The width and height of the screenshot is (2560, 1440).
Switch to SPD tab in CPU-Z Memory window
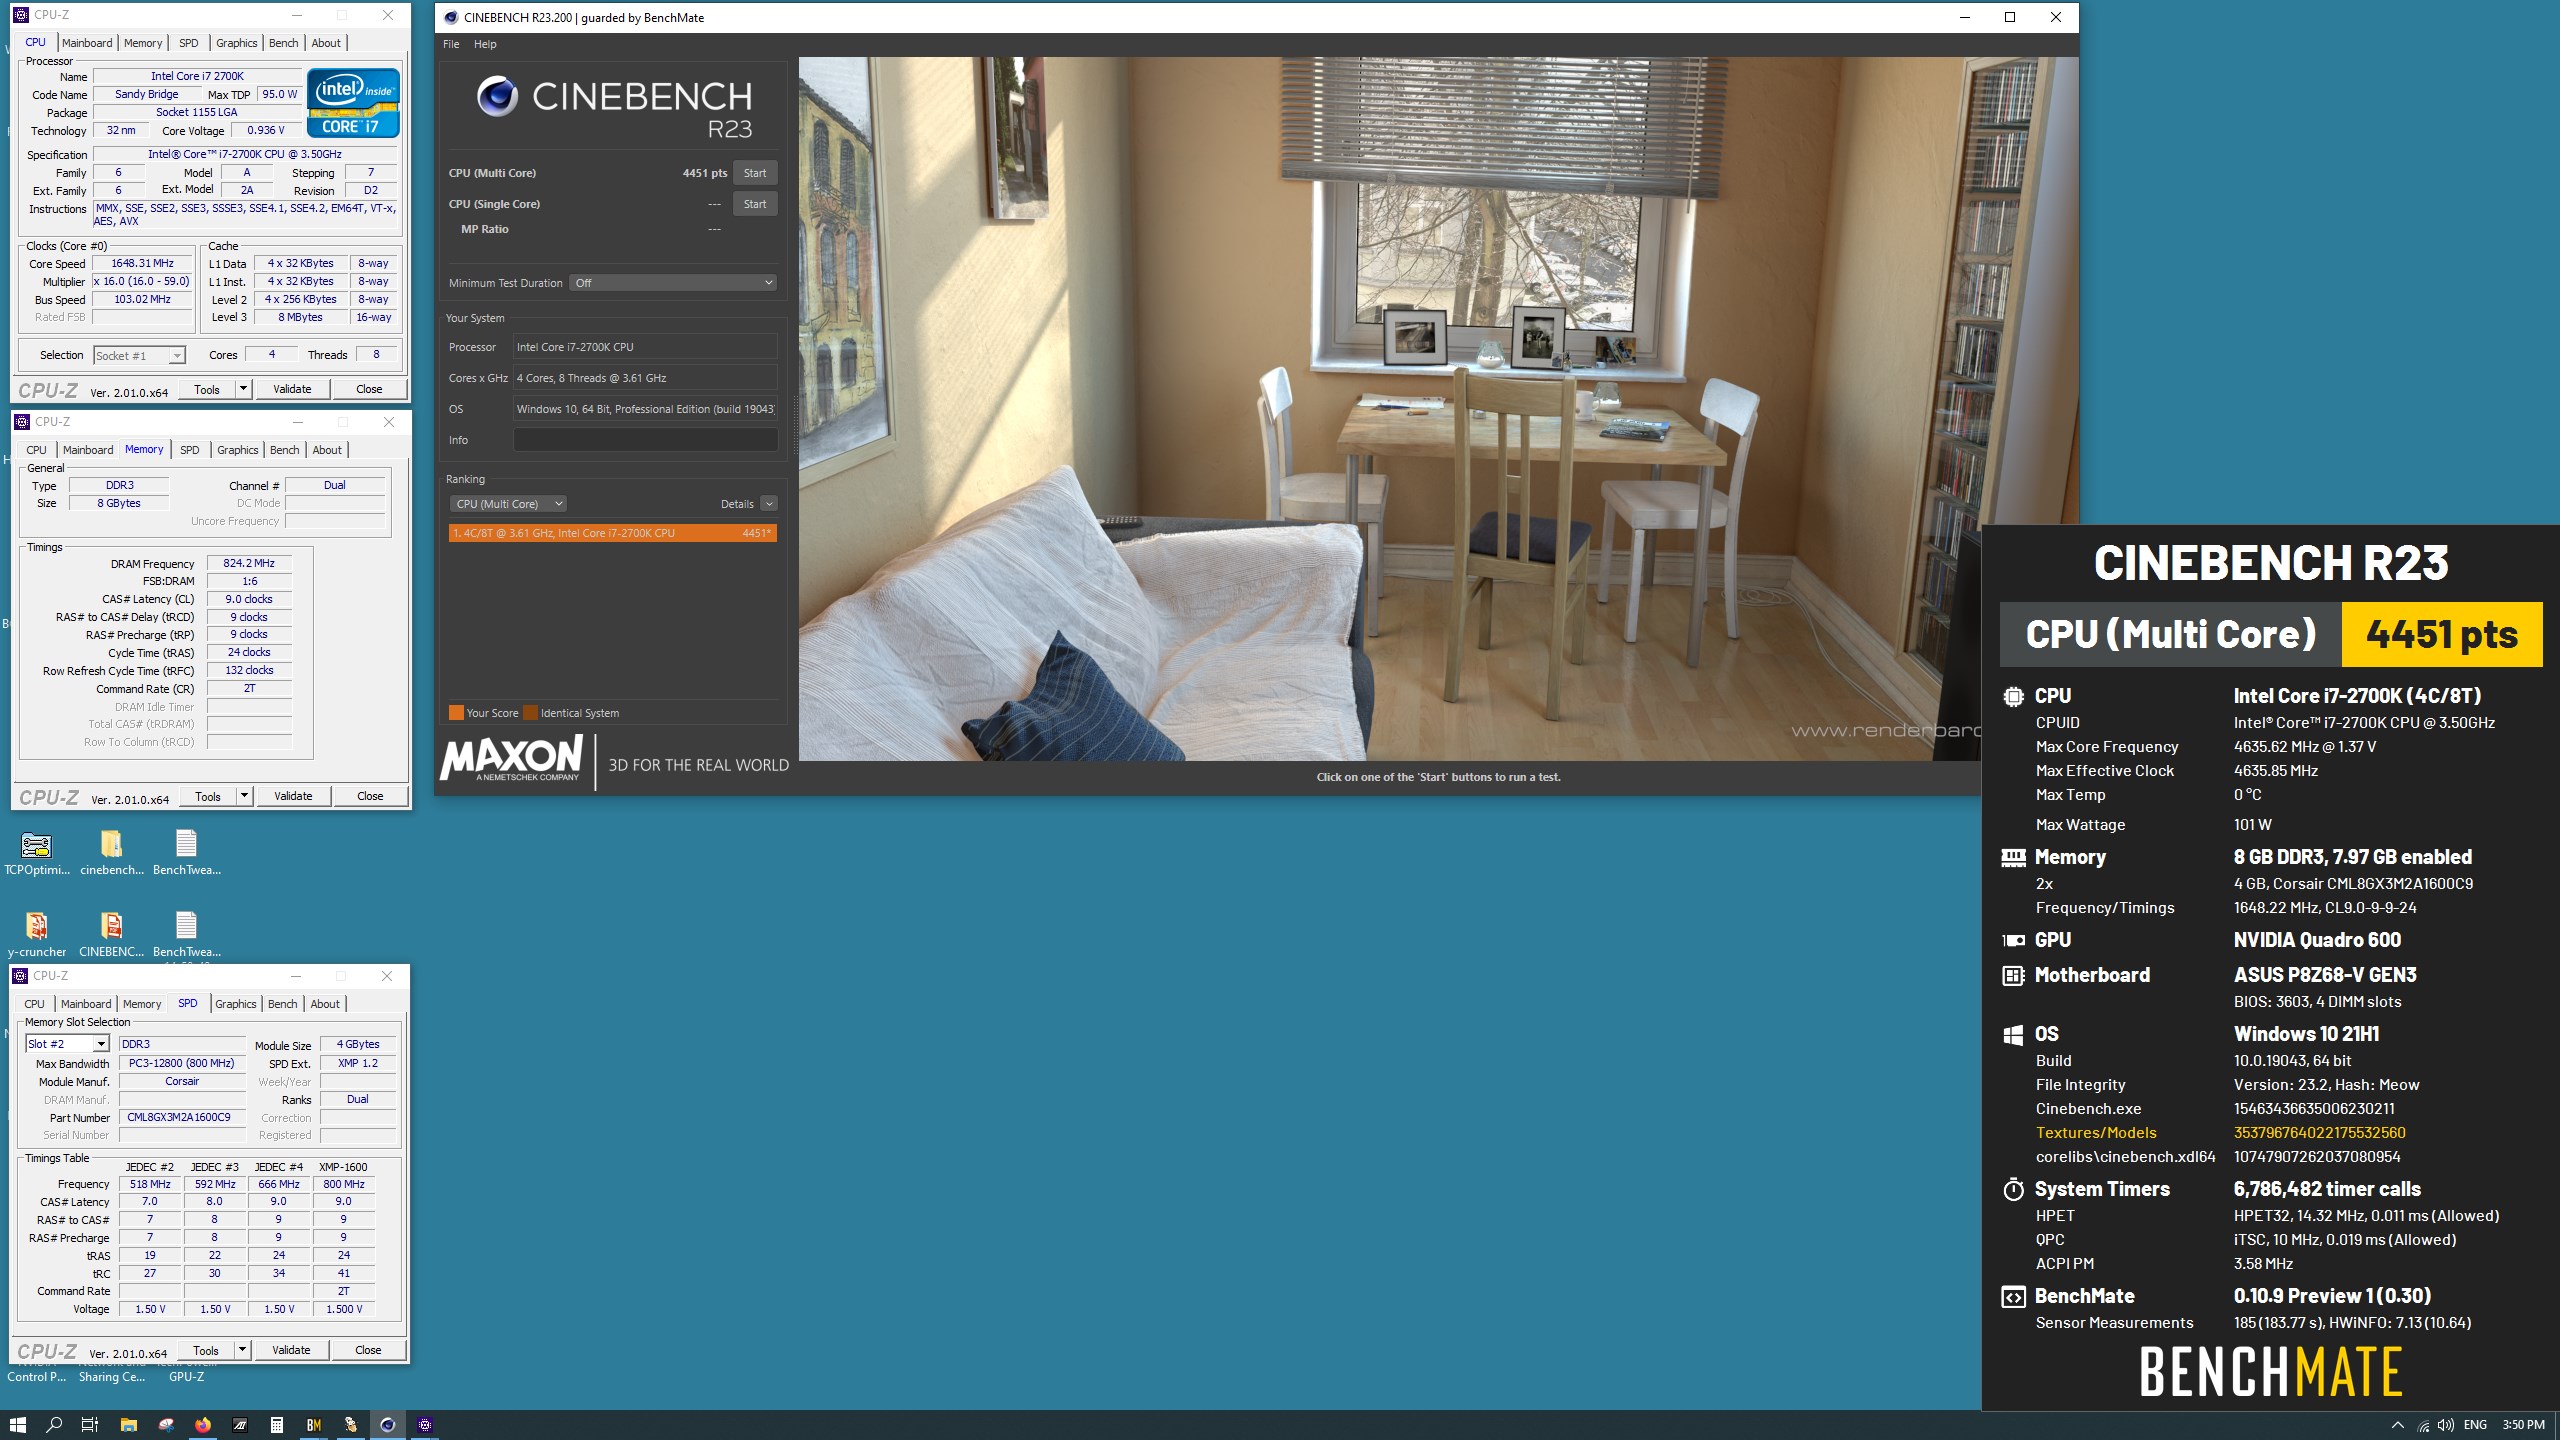click(190, 450)
